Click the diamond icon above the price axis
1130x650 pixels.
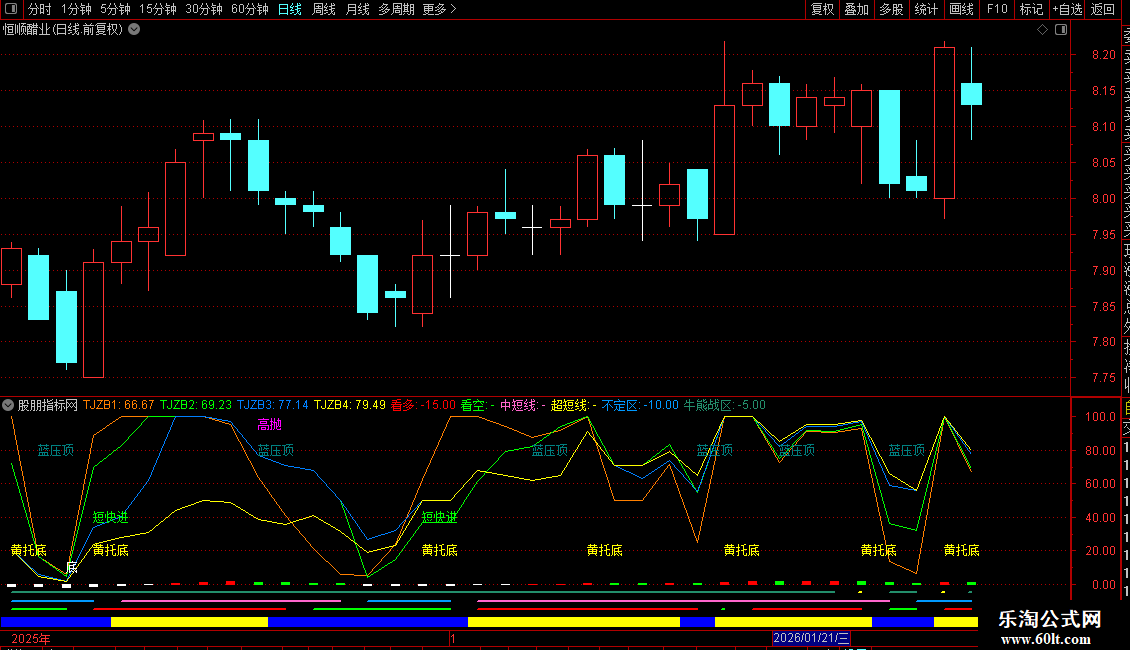[1042, 30]
